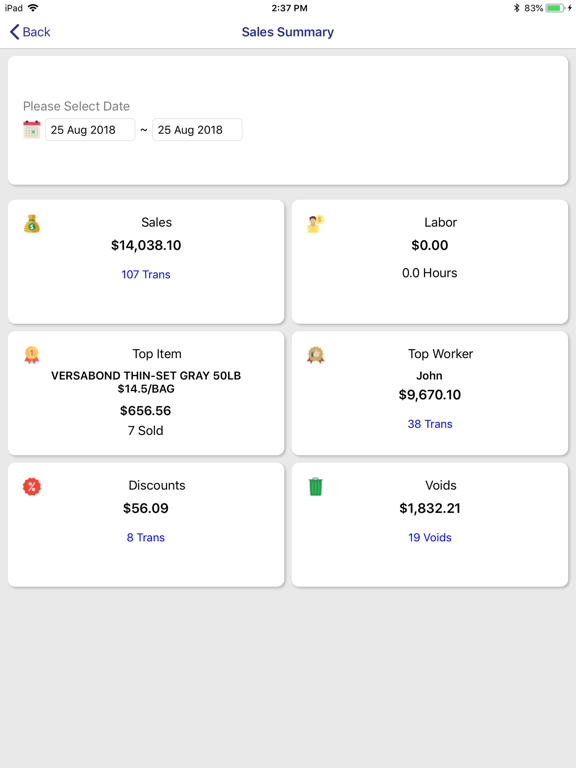This screenshot has width=576, height=768.
Task: Click the Labor card heading
Action: pyautogui.click(x=441, y=222)
